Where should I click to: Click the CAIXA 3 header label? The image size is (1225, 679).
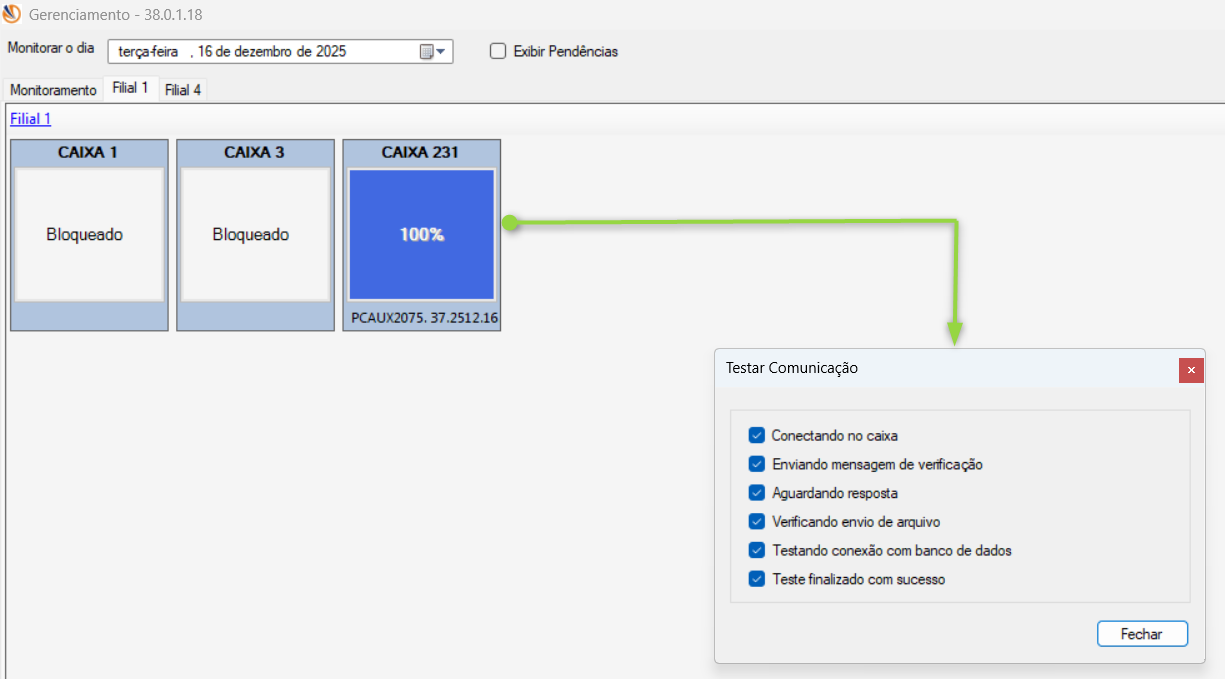click(255, 152)
